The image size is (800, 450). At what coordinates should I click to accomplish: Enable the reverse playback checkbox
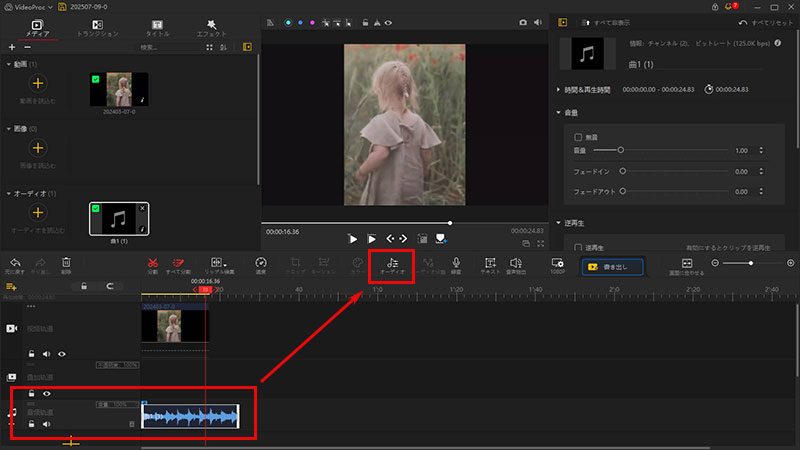pyautogui.click(x=578, y=247)
